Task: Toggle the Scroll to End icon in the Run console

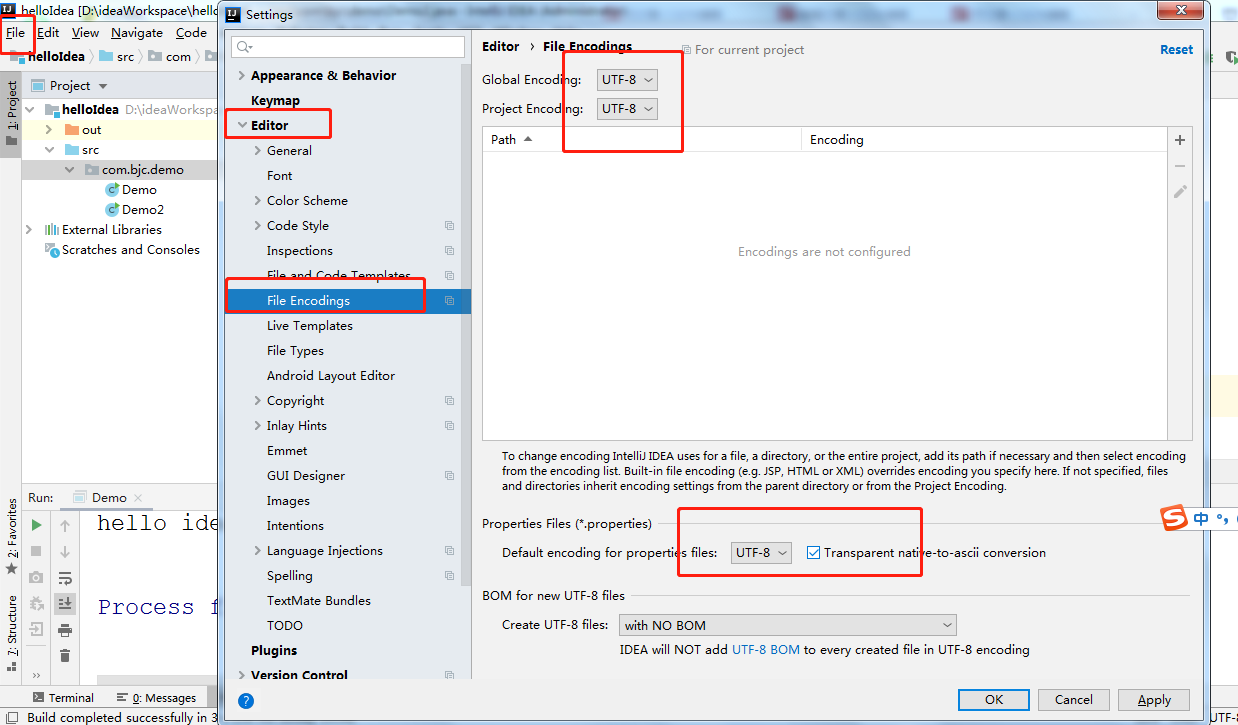Action: click(65, 603)
